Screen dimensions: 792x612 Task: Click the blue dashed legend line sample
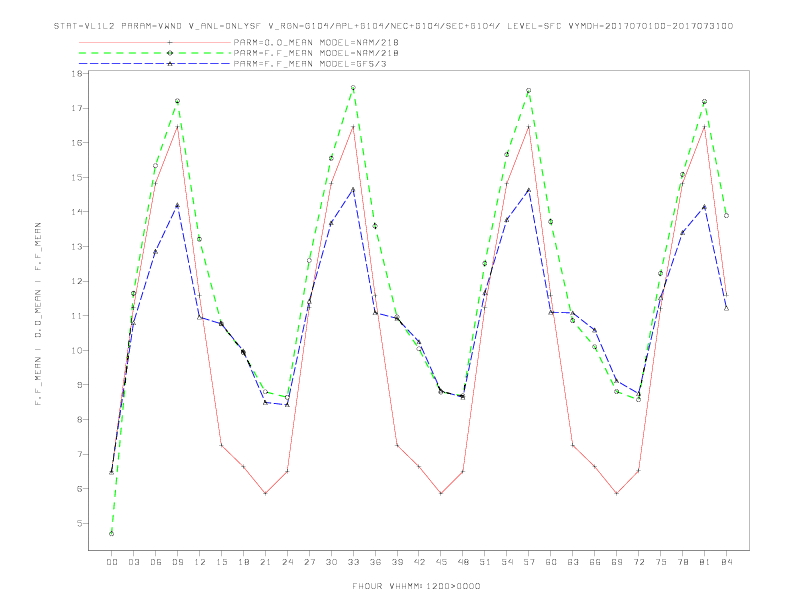[155, 64]
